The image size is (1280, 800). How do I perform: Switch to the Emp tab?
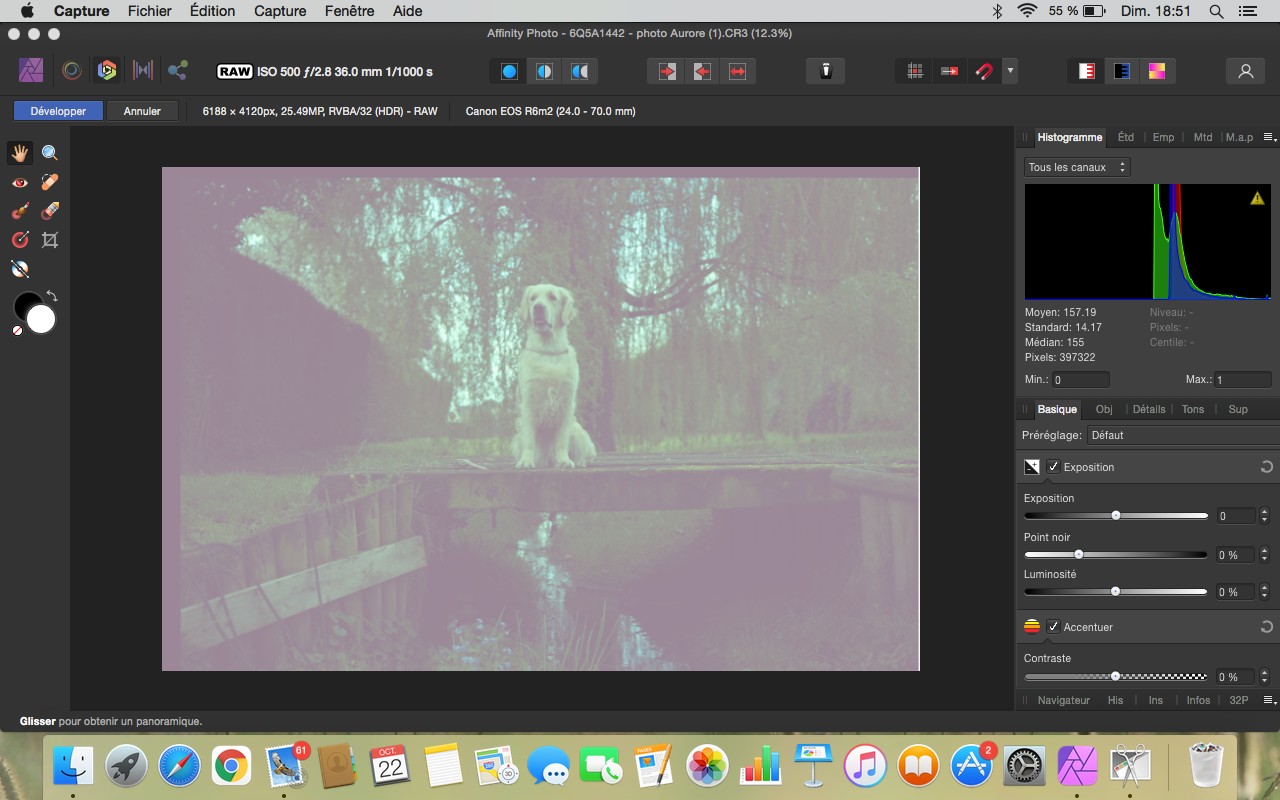[x=1163, y=137]
